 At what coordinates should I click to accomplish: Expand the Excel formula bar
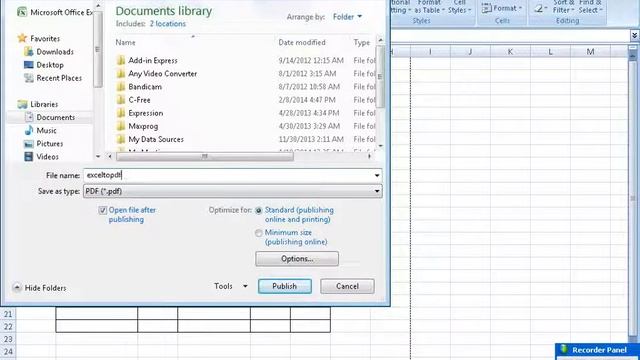634,36
